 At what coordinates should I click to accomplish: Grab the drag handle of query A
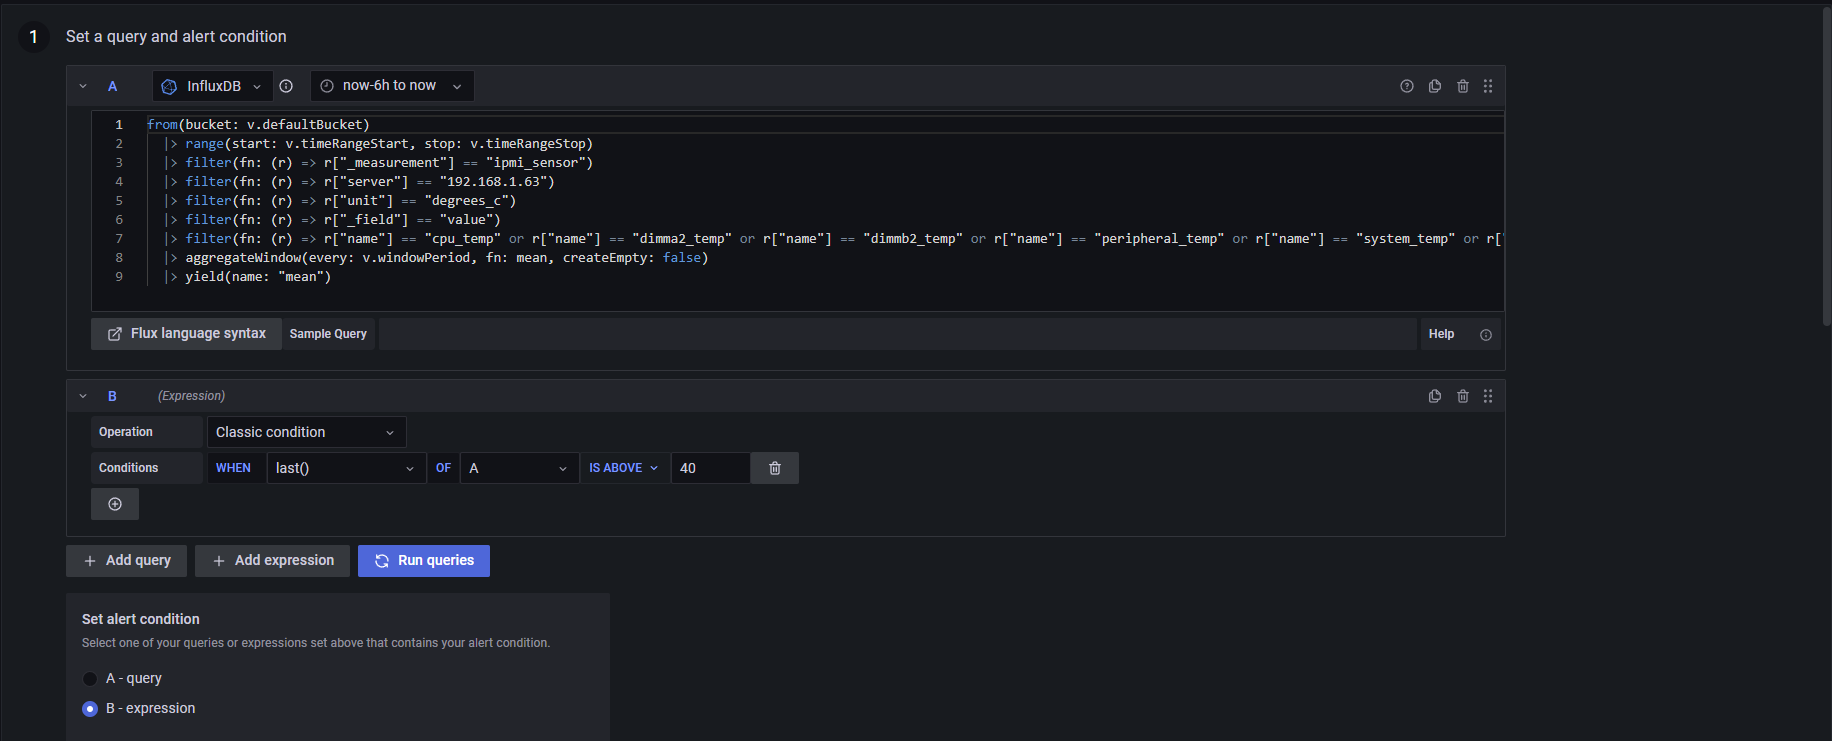pyautogui.click(x=1488, y=86)
